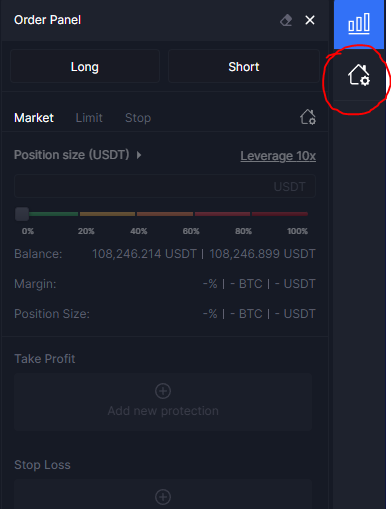Expand the Position size (USDT) arrow

click(x=139, y=155)
